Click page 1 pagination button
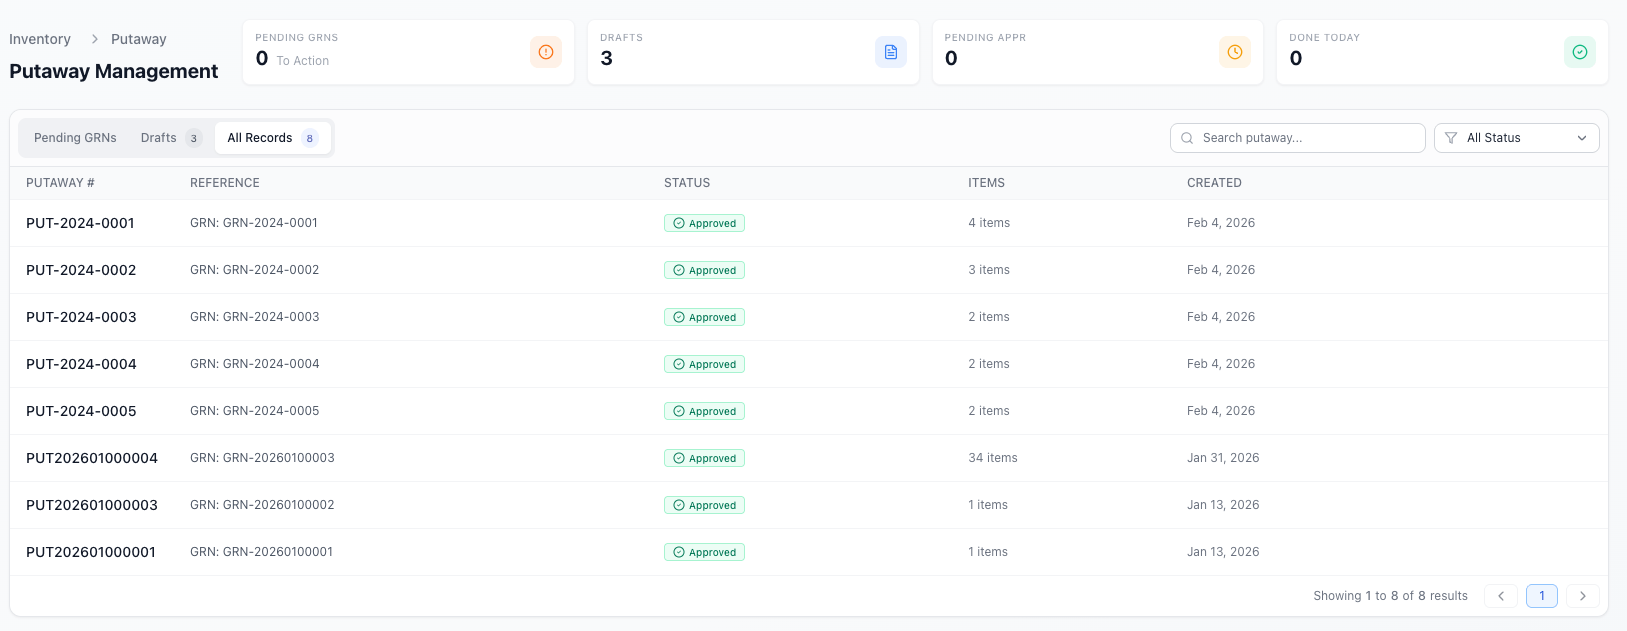Screen dimensions: 1627x631 pos(1541,596)
